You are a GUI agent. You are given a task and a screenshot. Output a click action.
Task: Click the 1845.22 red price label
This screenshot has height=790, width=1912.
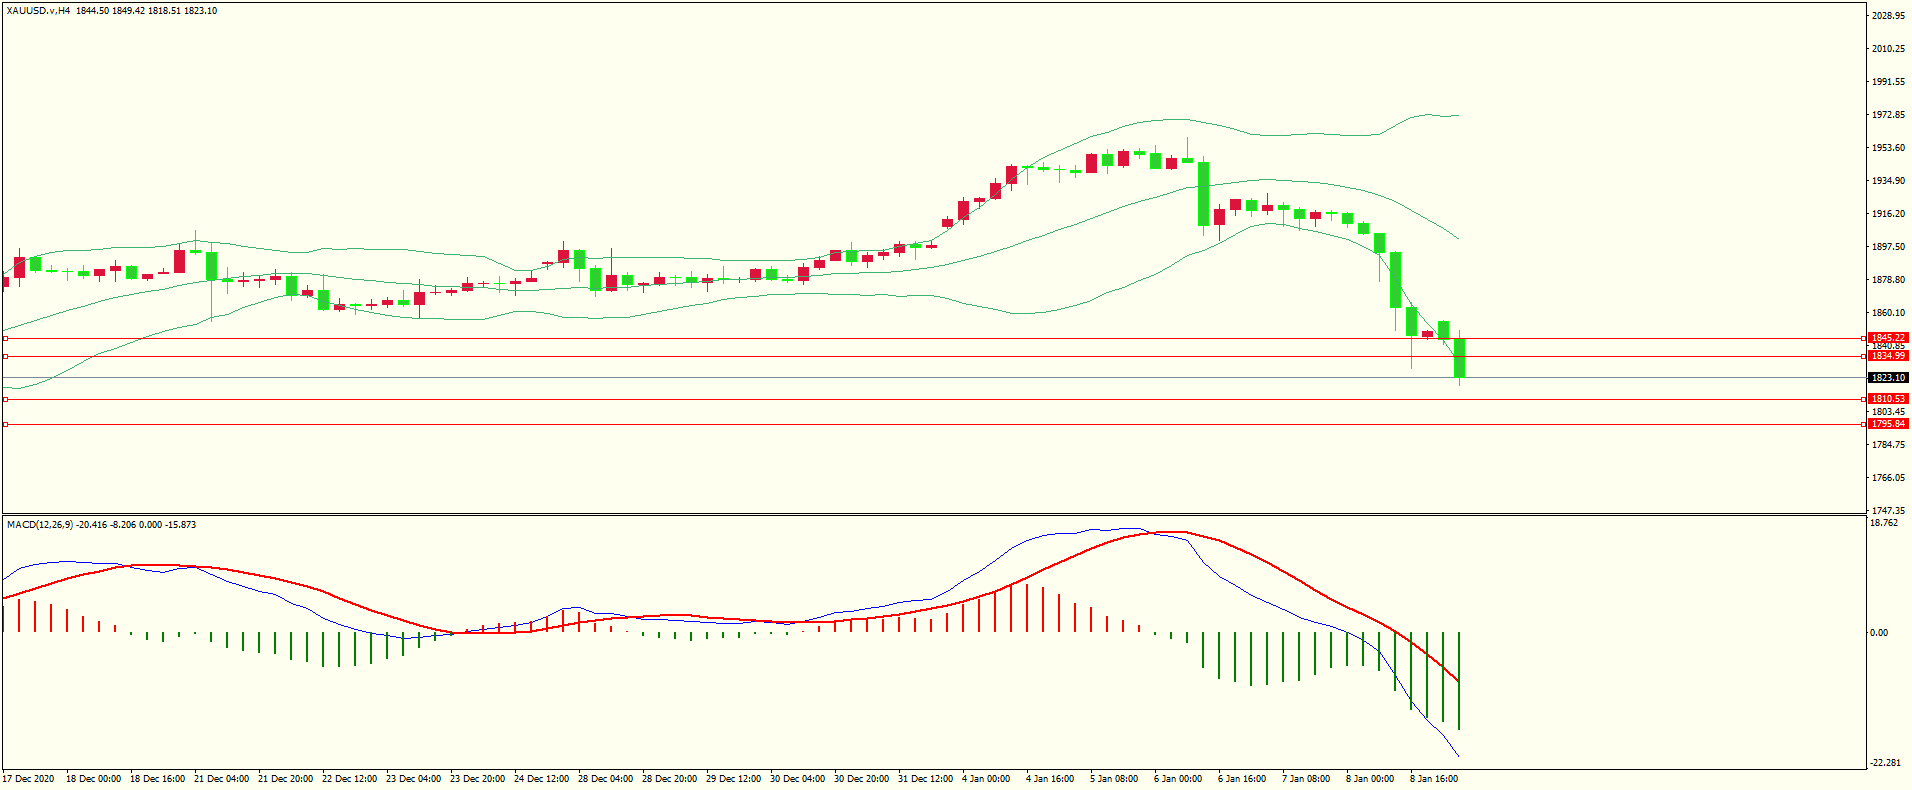click(1888, 338)
